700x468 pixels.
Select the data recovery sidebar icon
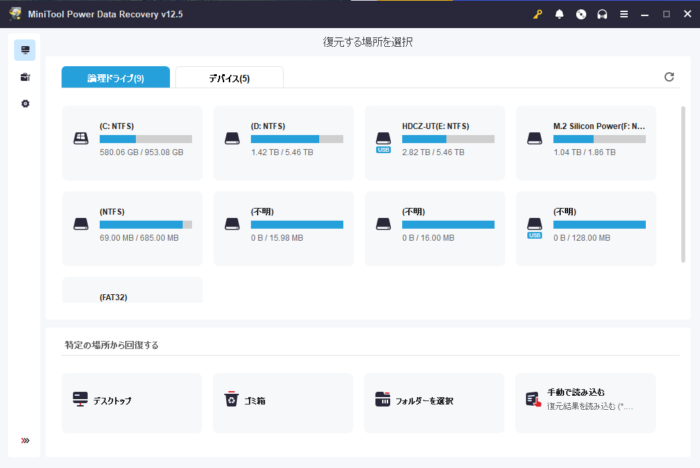click(x=25, y=50)
